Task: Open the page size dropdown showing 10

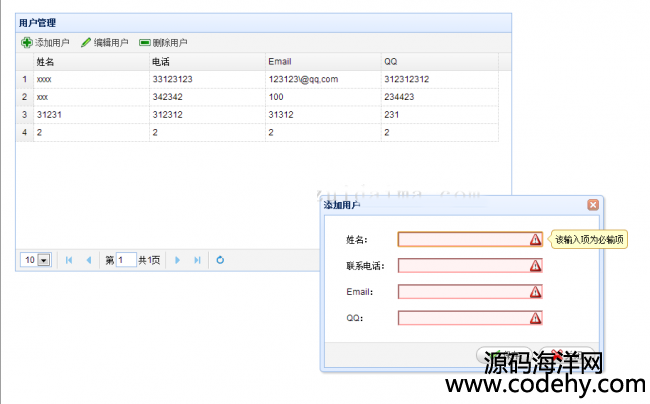Action: 43,260
